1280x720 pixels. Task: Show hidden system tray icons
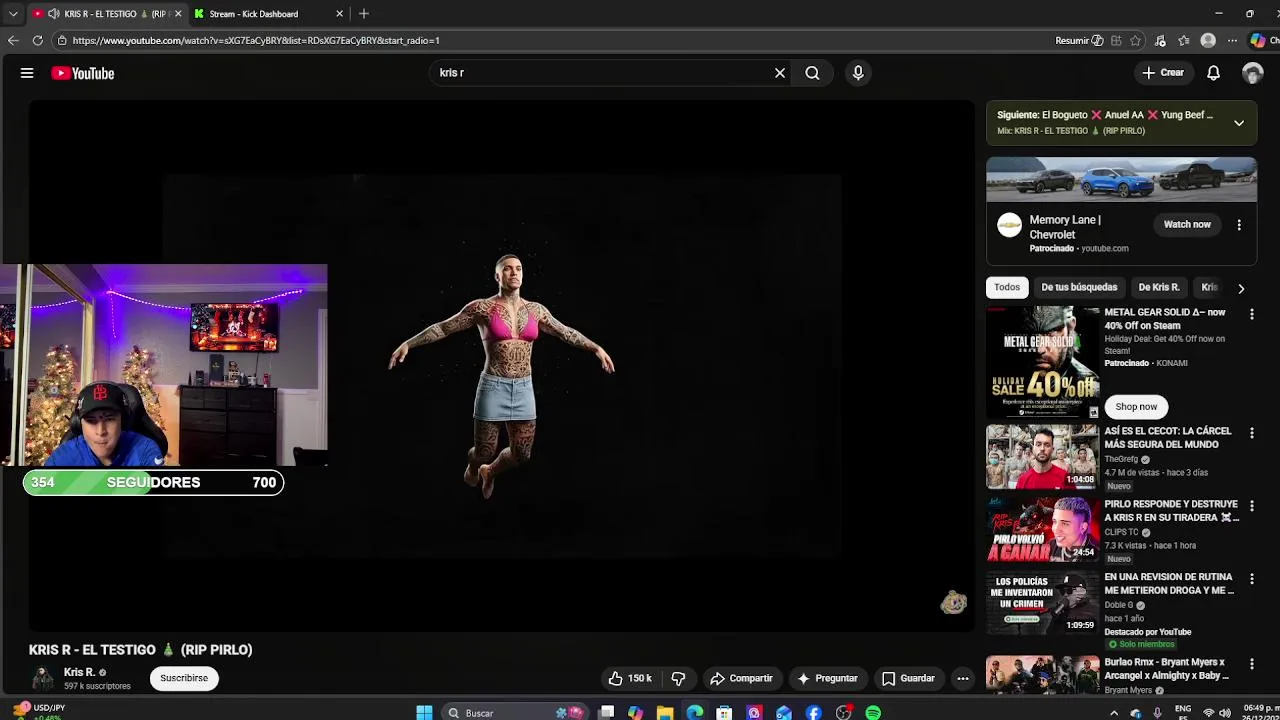tap(1114, 713)
